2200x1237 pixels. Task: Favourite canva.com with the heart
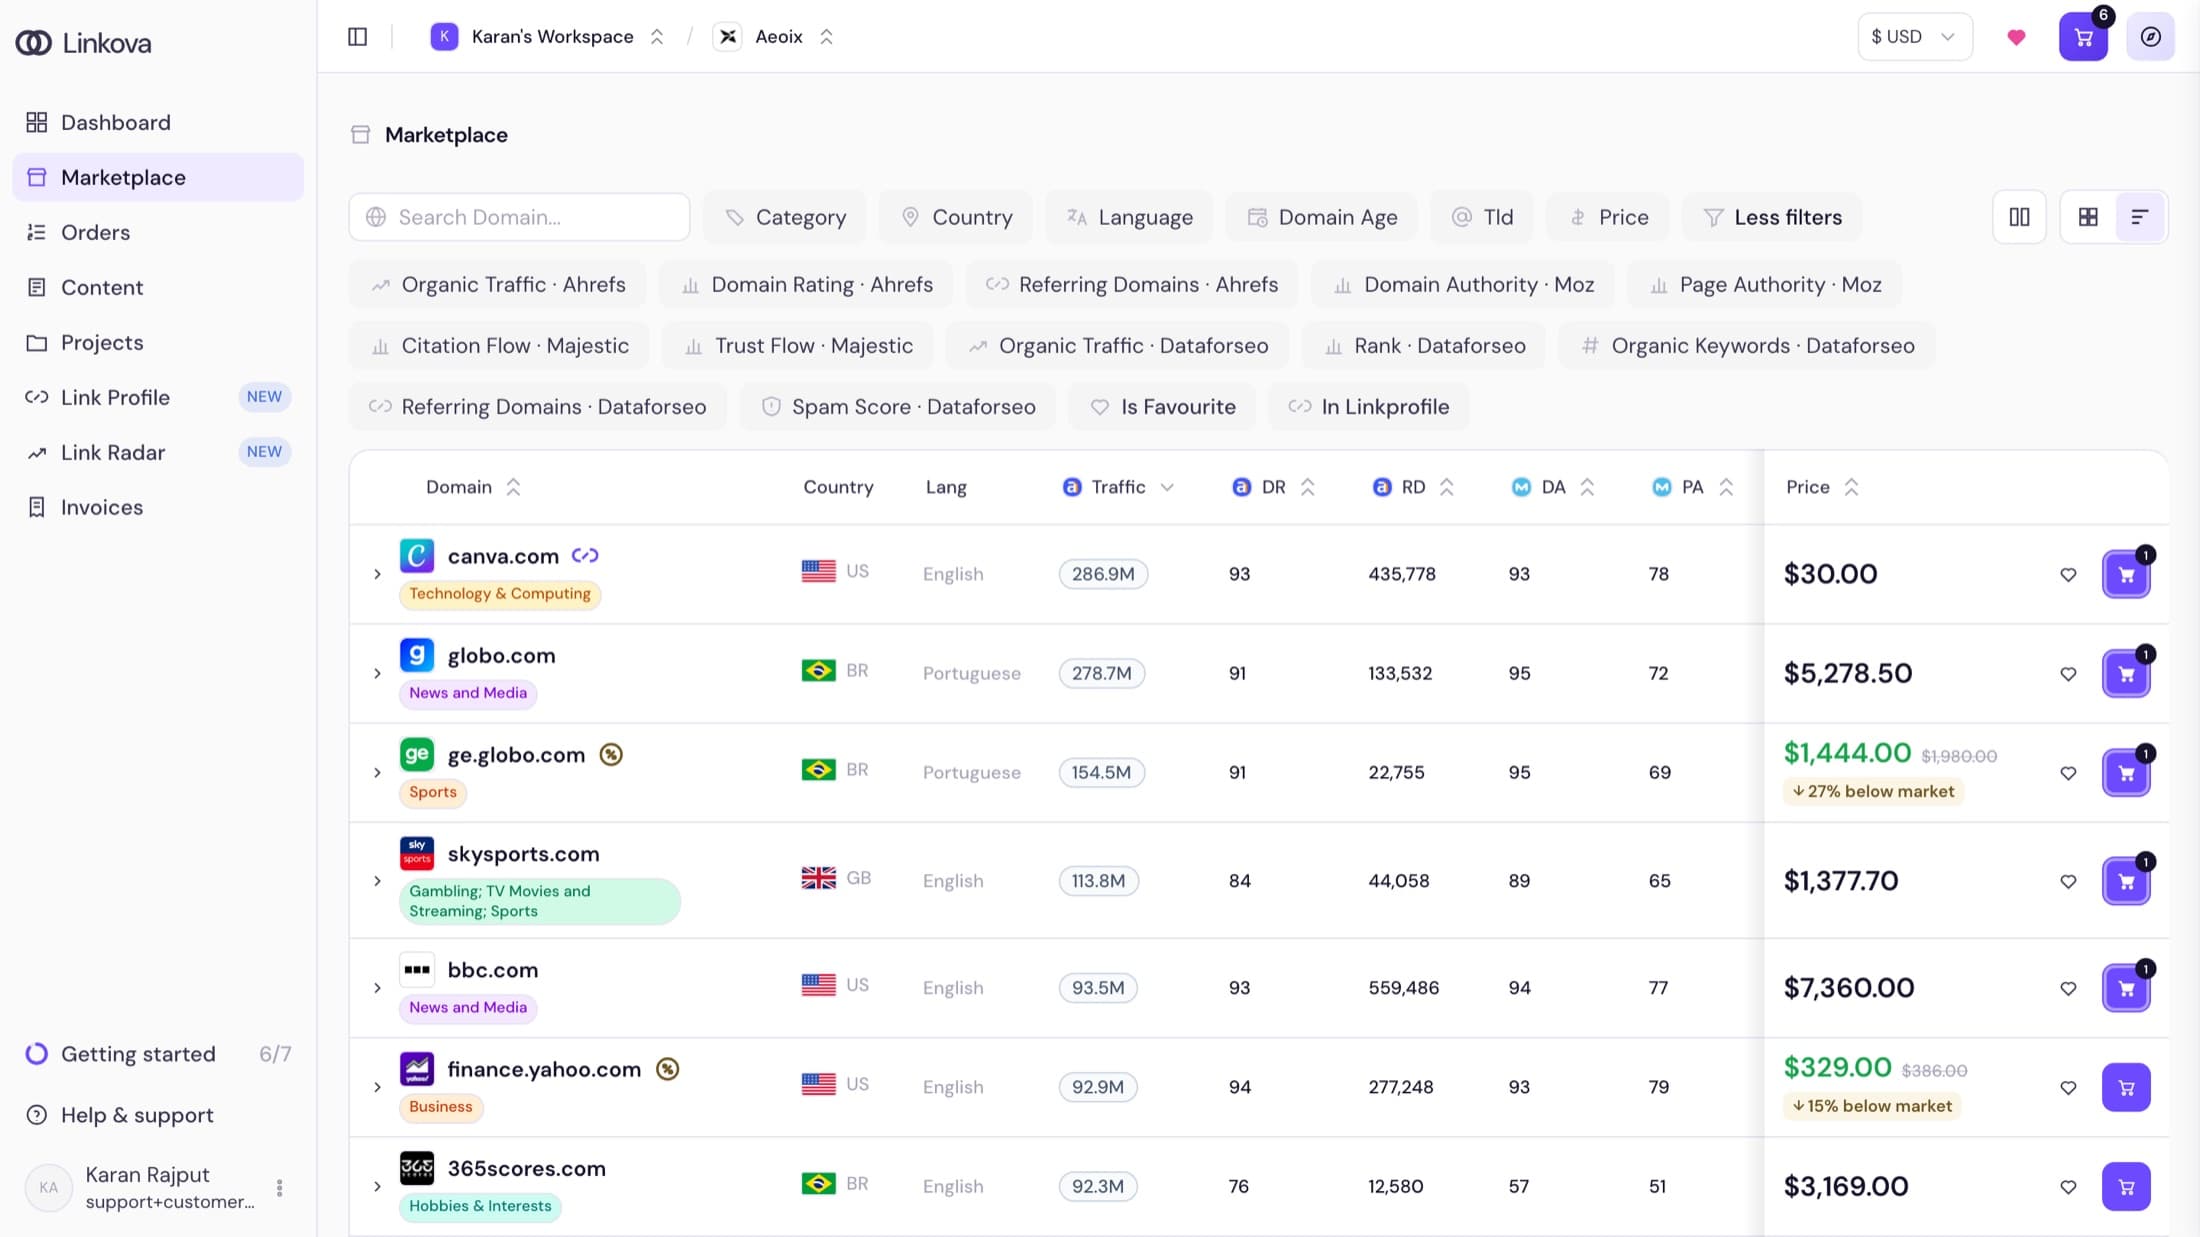(x=2068, y=575)
